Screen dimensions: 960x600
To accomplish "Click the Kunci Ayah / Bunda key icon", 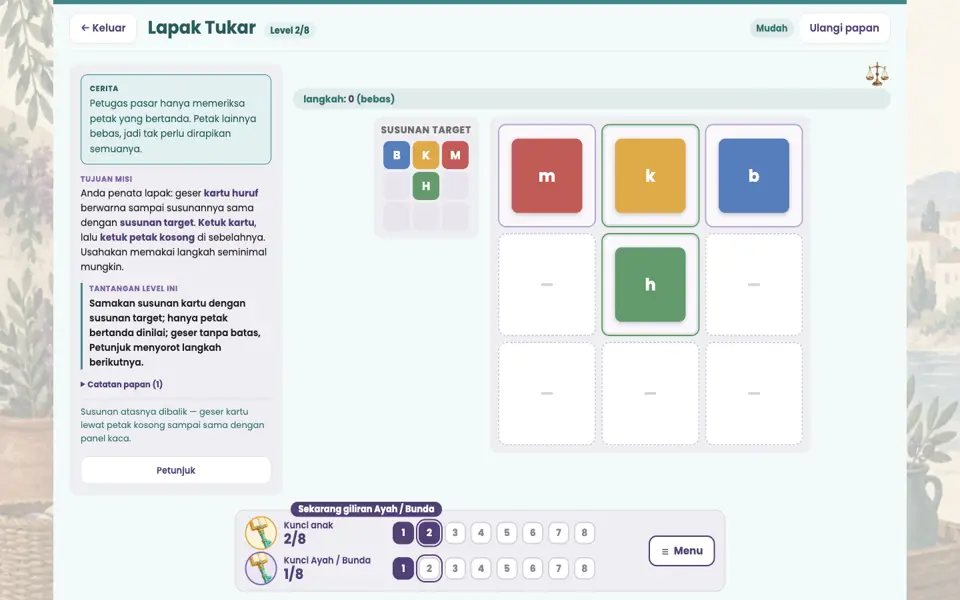I will [261, 568].
